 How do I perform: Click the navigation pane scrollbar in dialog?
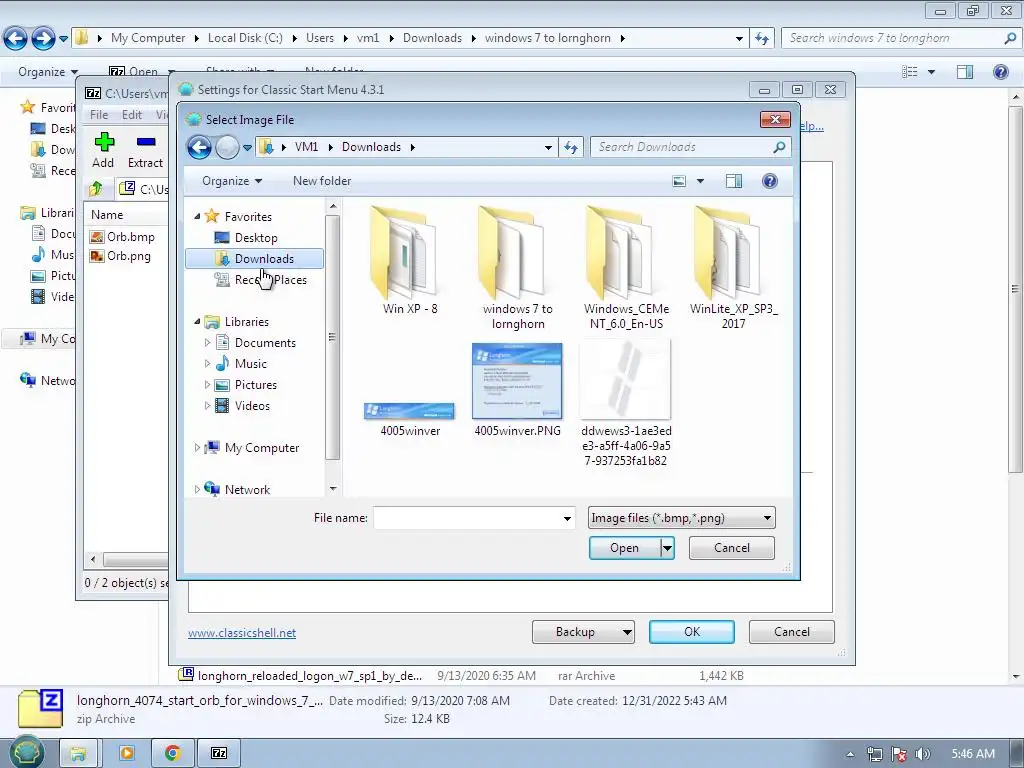tap(332, 337)
